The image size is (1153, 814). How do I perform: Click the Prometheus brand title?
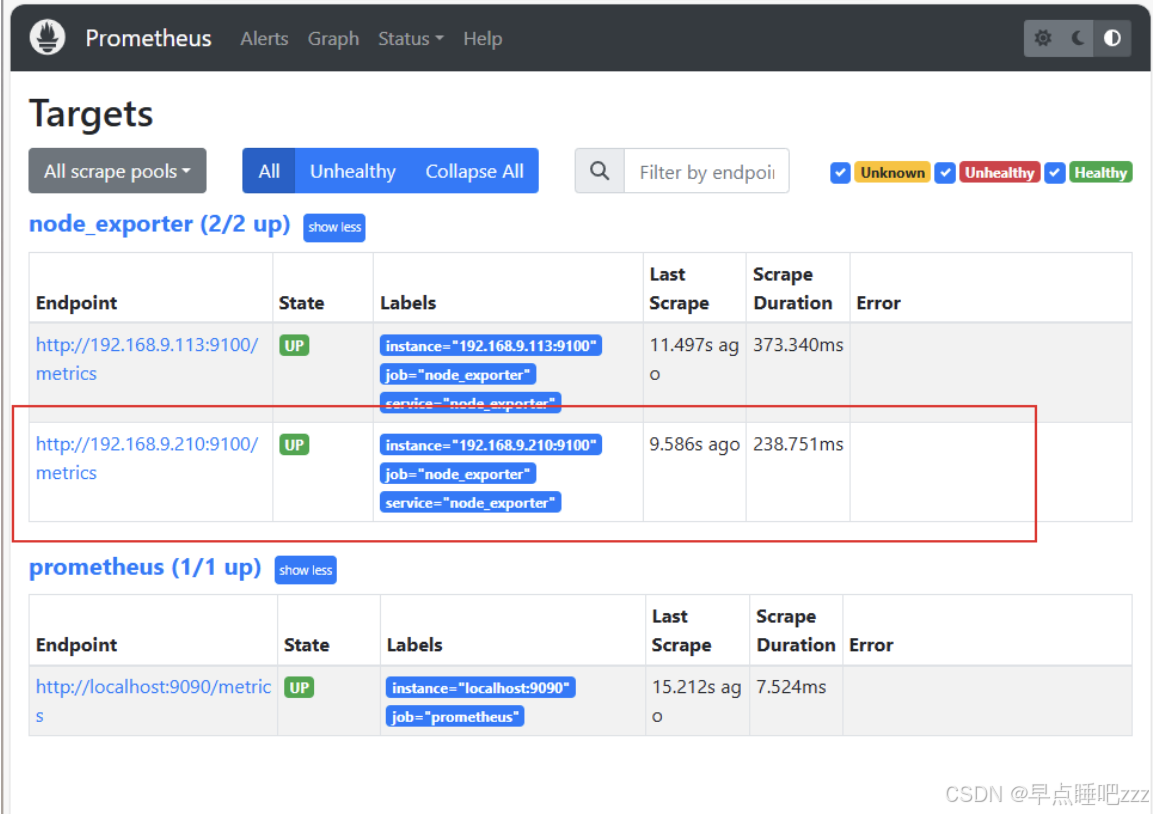pyautogui.click(x=149, y=38)
